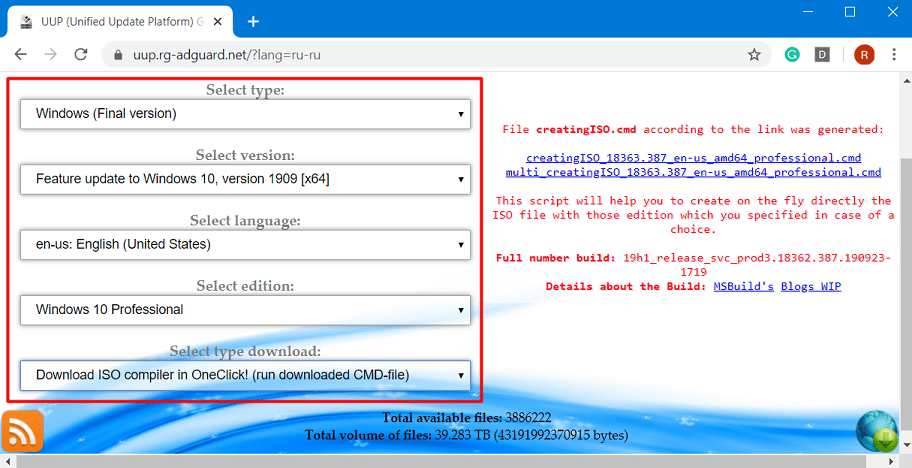The image size is (912, 468).
Task: Open the gray D extension icon
Action: pos(822,55)
